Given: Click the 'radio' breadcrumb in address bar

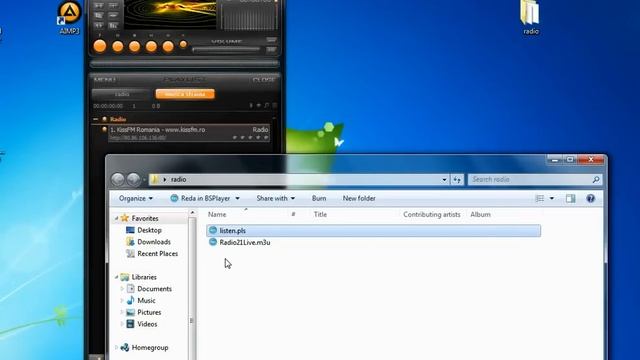Looking at the screenshot, I should tap(179, 180).
